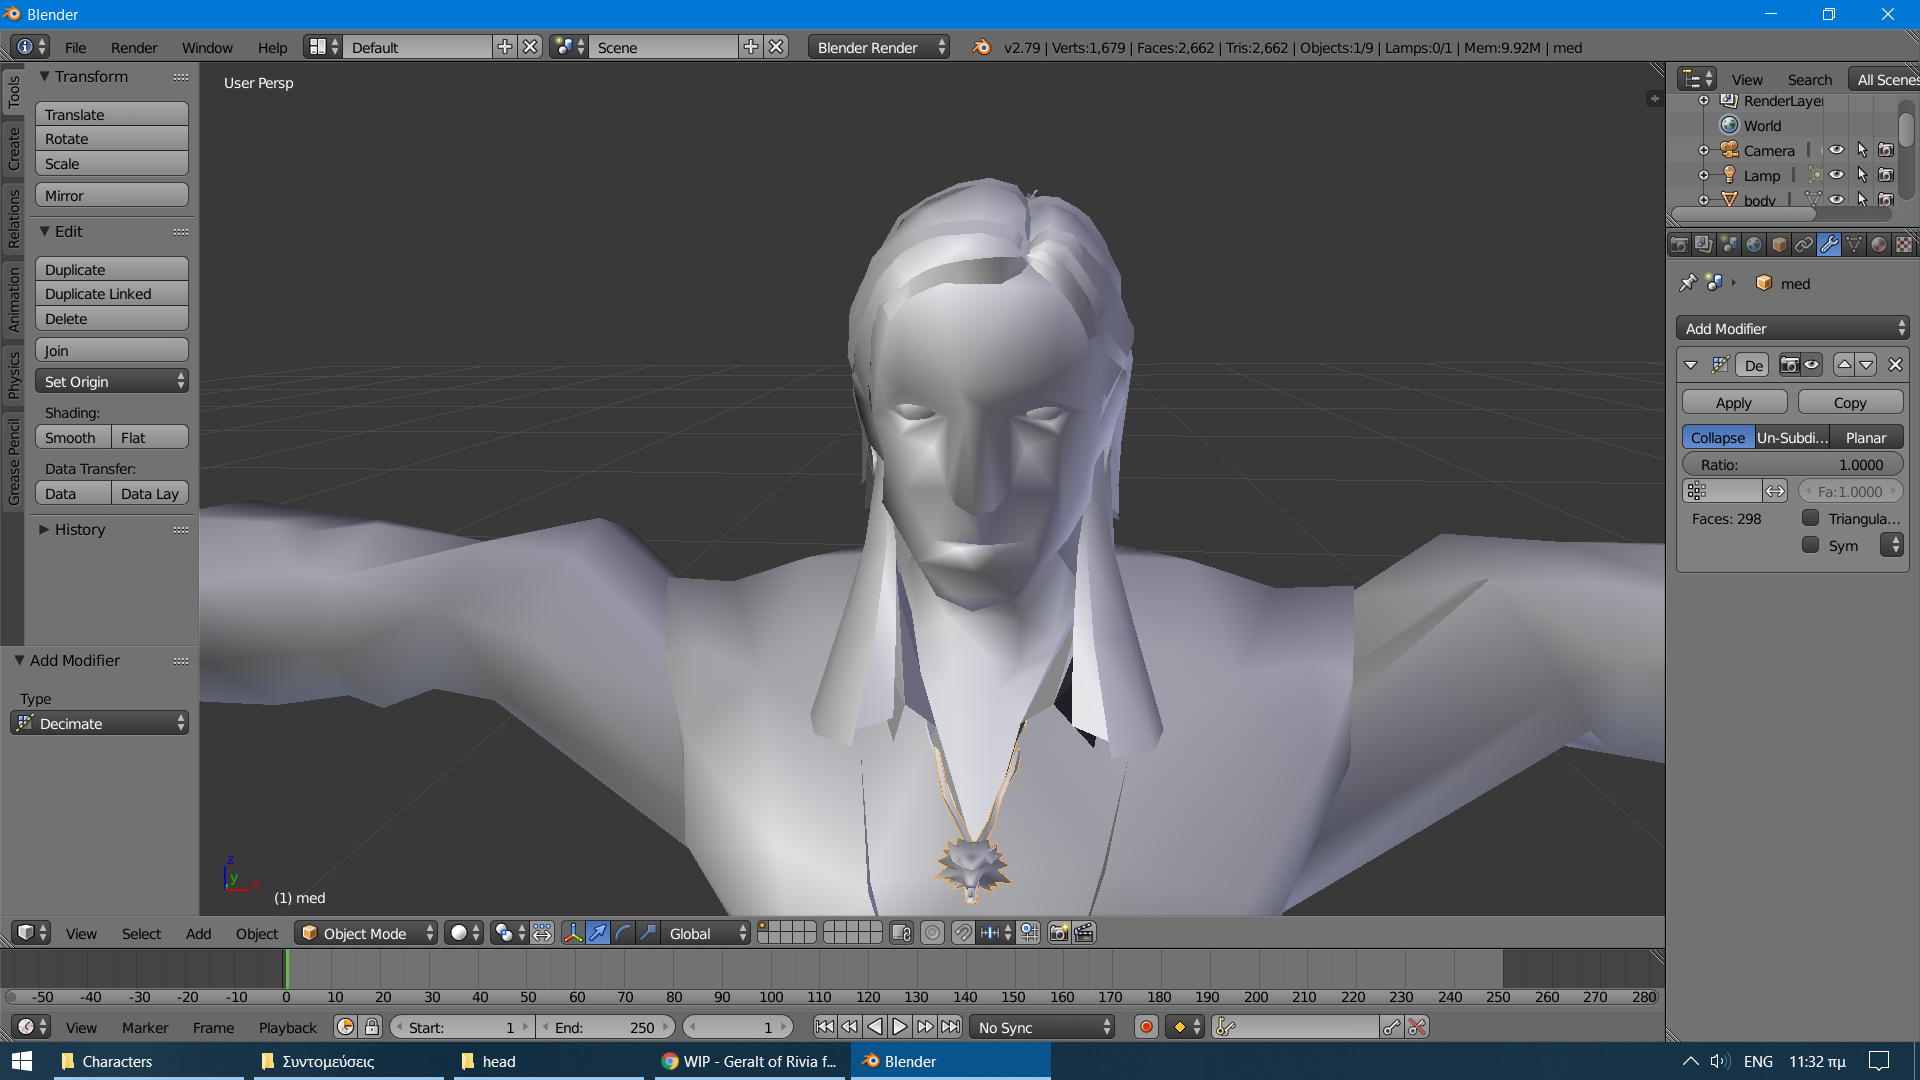
Task: Select the Scale manipulator icon
Action: click(x=648, y=933)
